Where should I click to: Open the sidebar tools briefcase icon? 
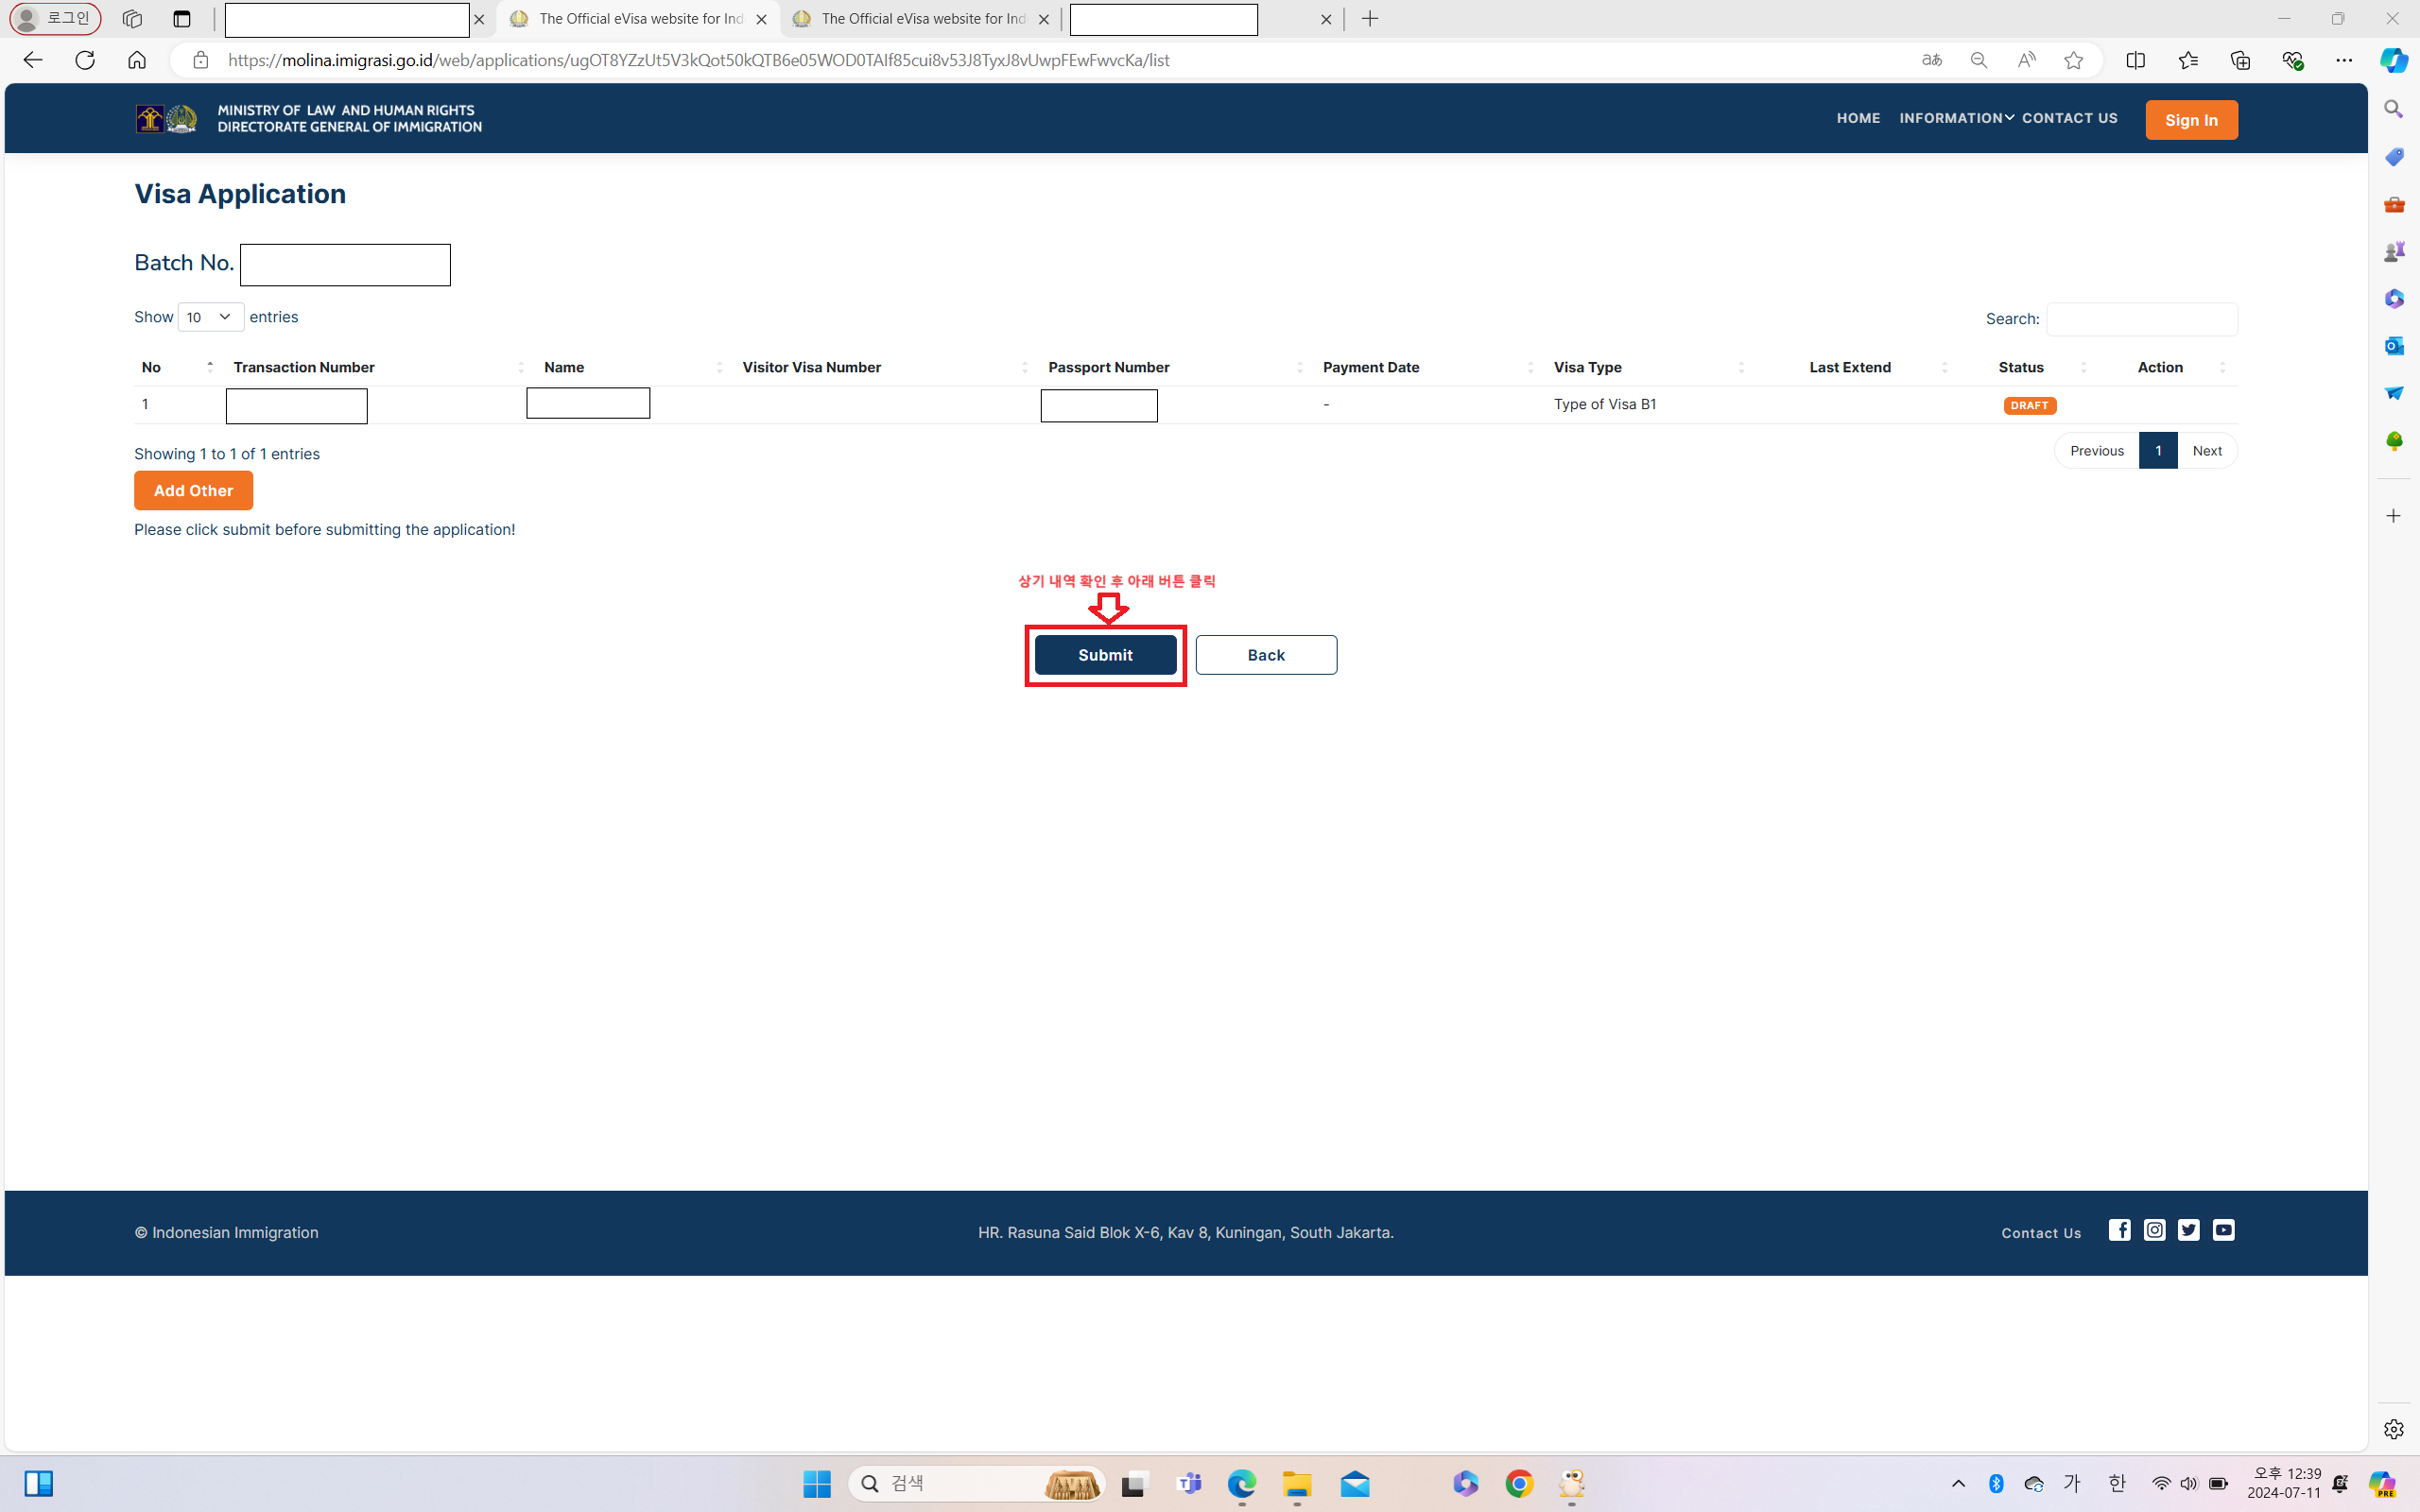2394,204
